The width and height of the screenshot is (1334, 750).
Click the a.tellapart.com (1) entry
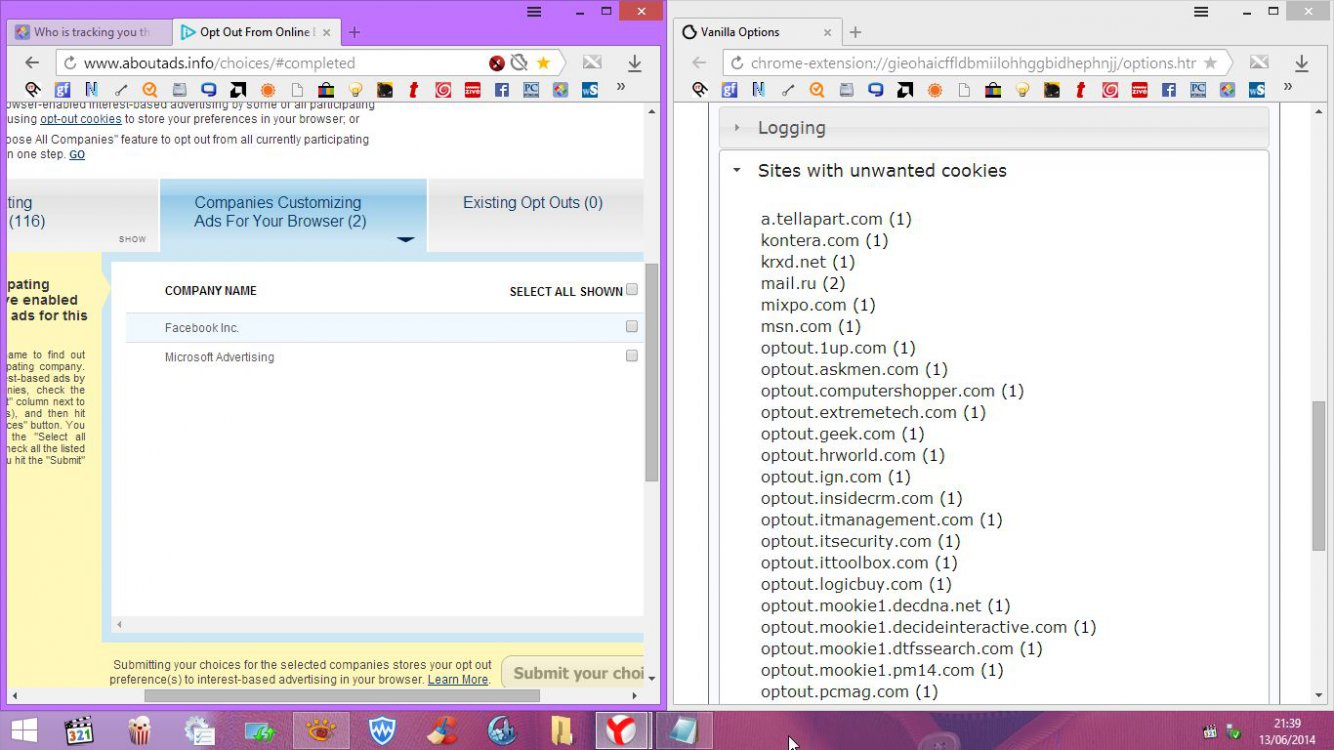point(836,219)
